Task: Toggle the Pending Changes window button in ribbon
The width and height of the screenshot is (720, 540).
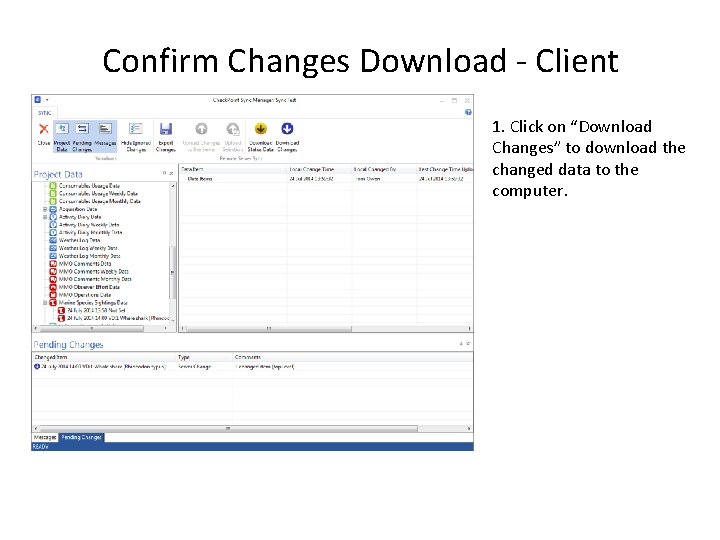Action: pos(82,136)
